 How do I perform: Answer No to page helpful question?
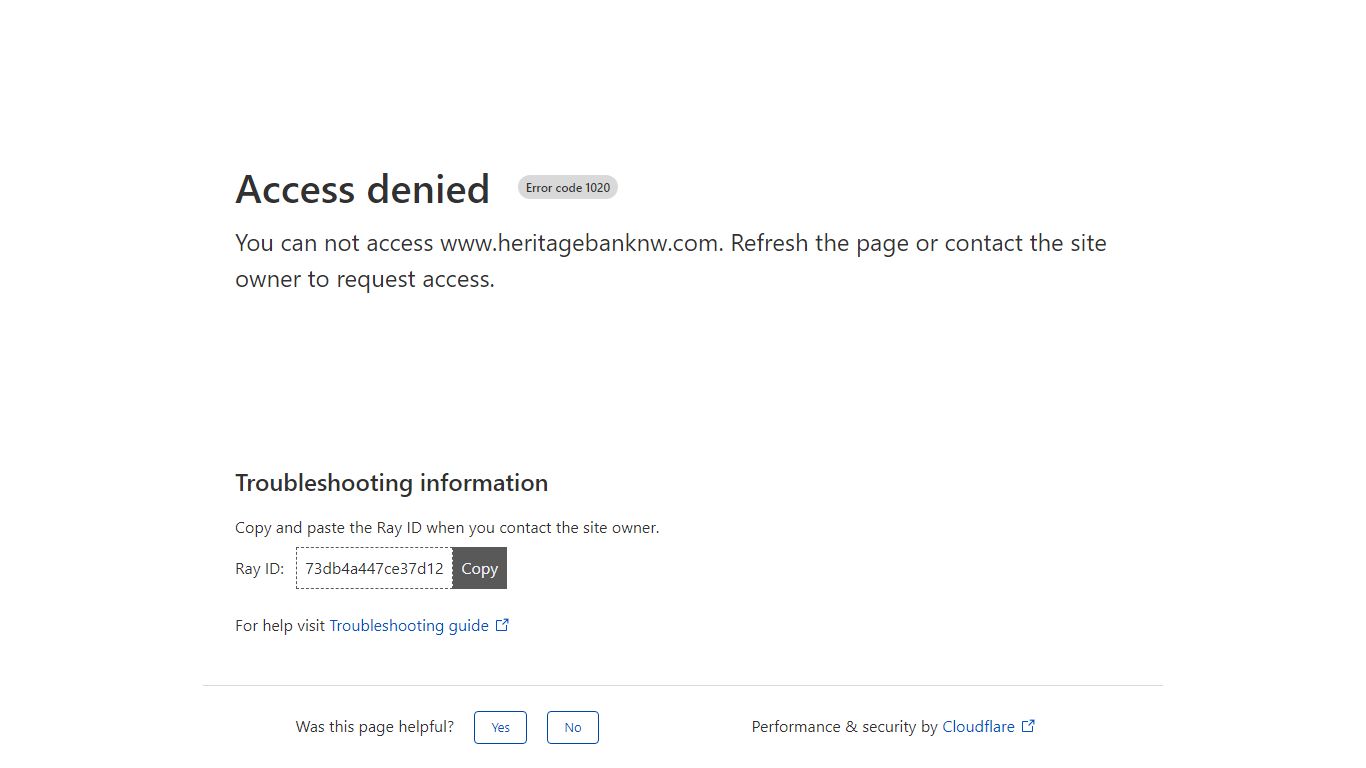pyautogui.click(x=573, y=727)
